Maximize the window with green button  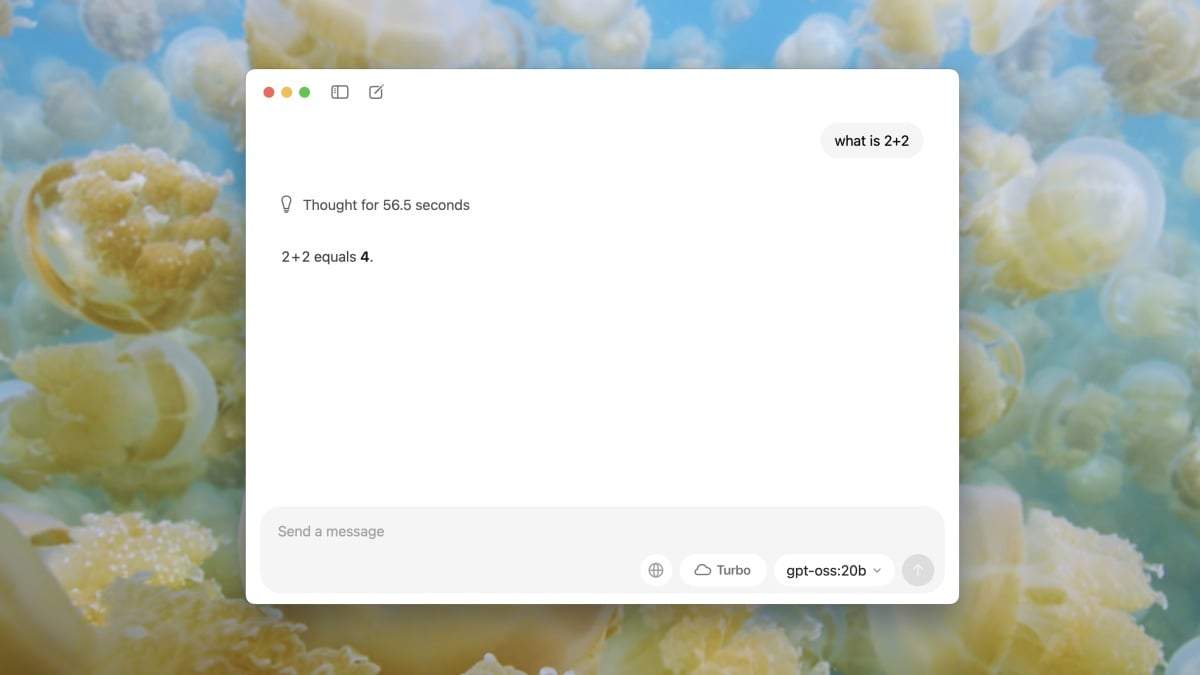click(305, 92)
